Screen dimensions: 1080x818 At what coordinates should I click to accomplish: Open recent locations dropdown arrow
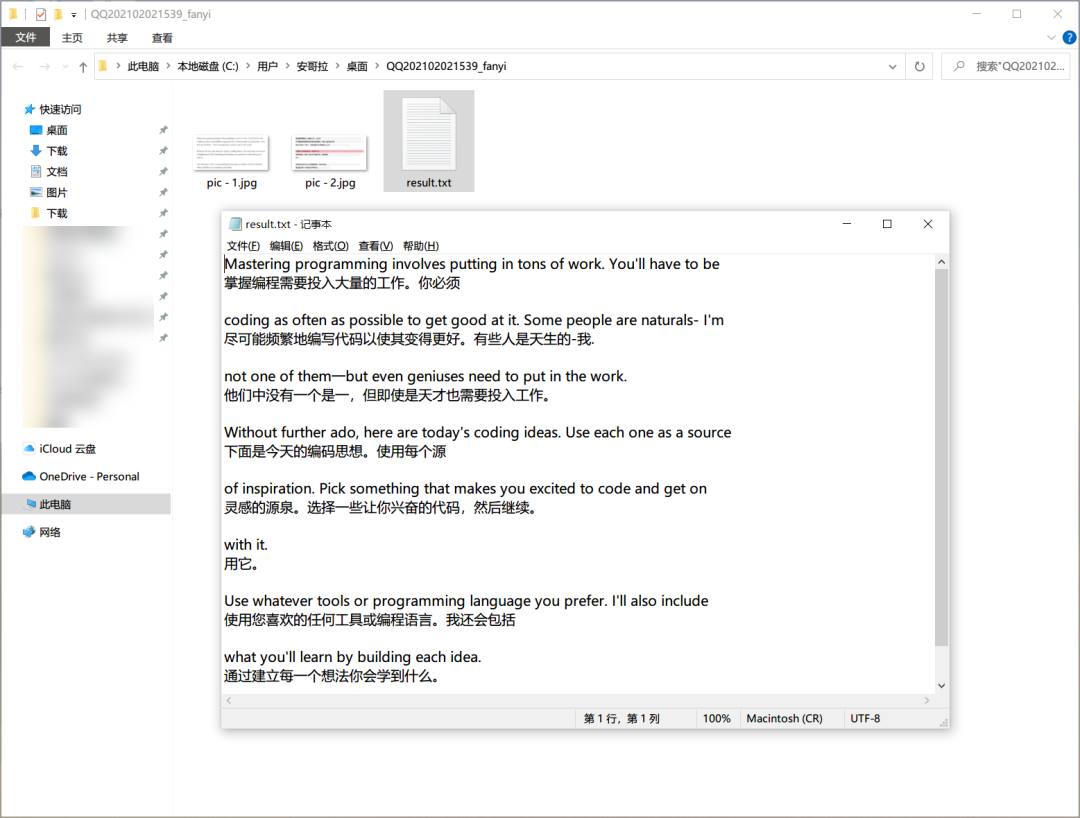tap(65, 67)
